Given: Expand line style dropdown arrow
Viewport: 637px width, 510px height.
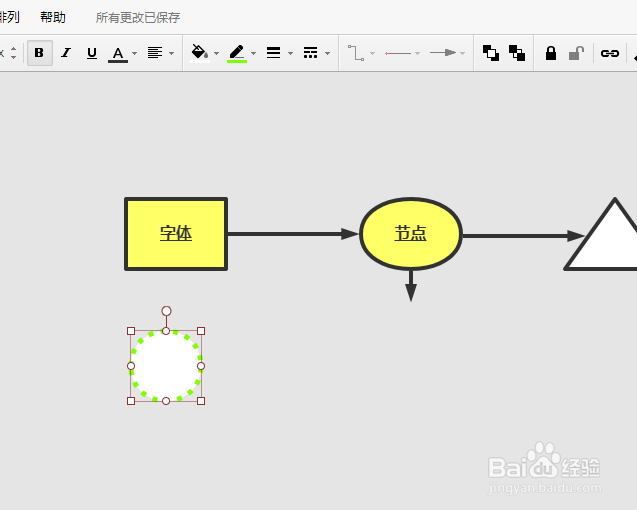Looking at the screenshot, I should point(327,53).
